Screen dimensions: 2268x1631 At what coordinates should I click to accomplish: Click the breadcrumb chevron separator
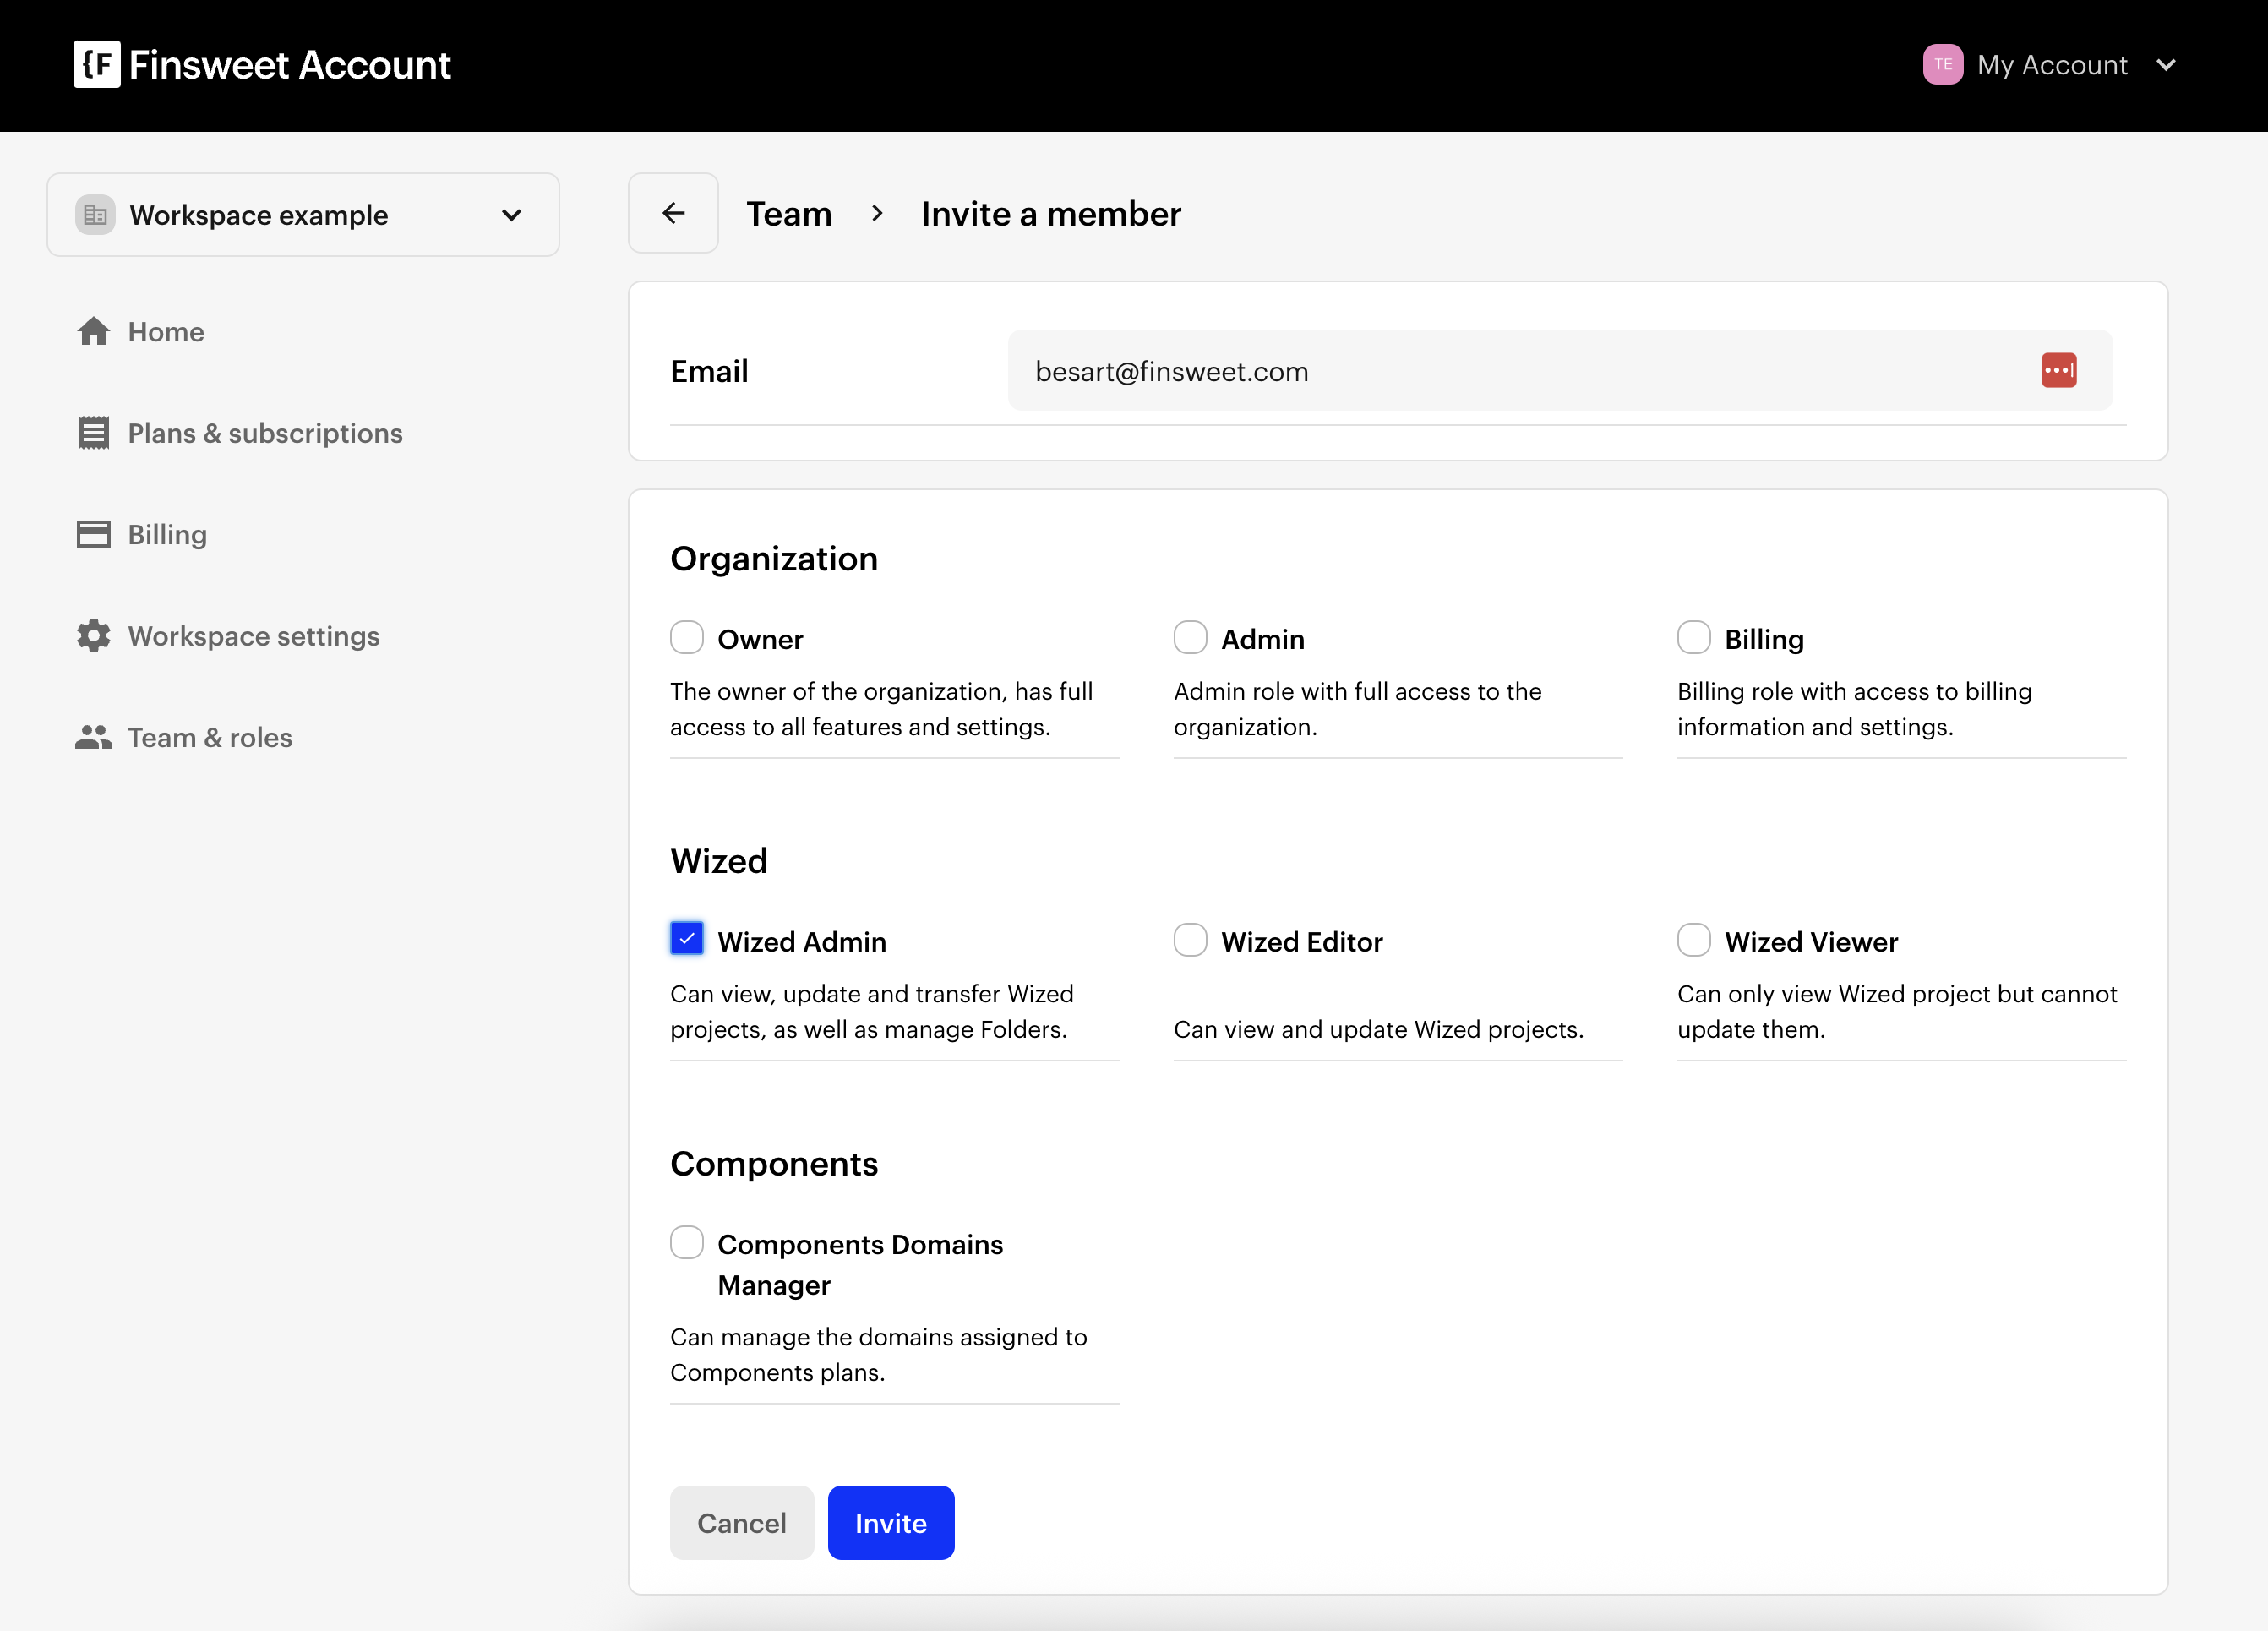coord(877,213)
